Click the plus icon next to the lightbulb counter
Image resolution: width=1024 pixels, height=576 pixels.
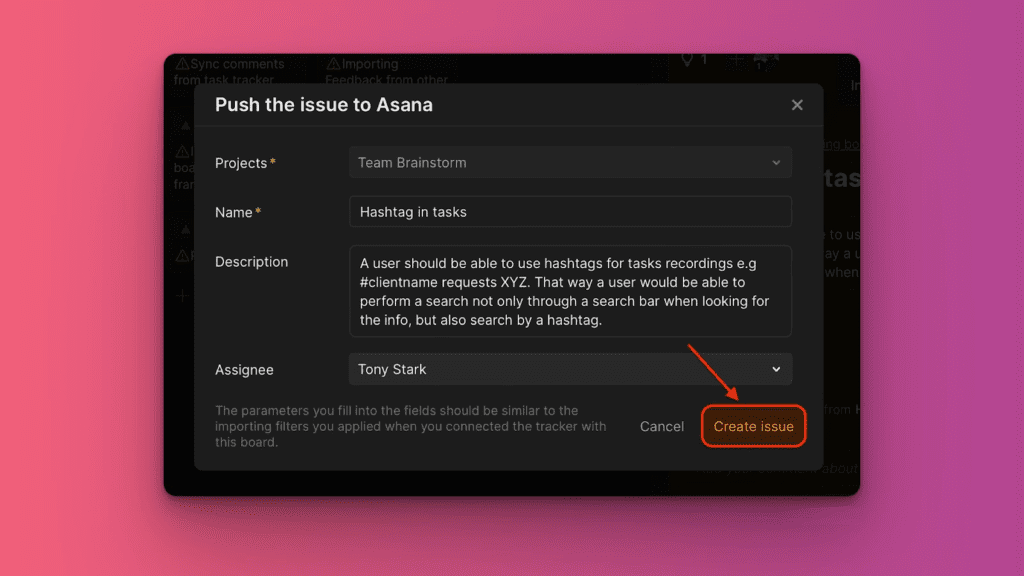[736, 60]
